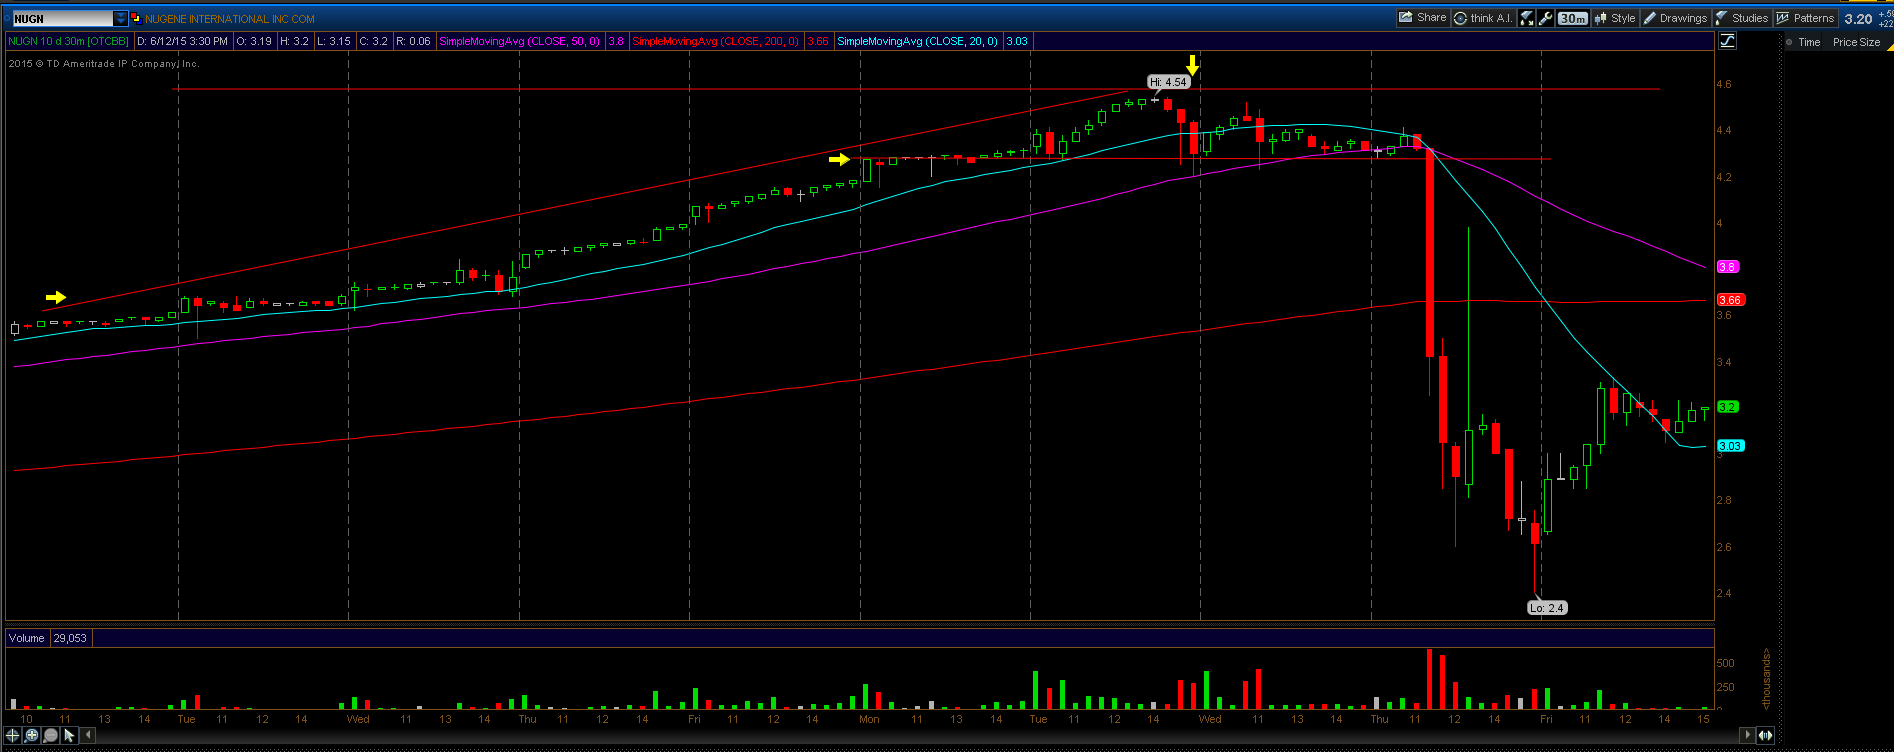The height and width of the screenshot is (752, 1894).
Task: Click the price axis scale icon
Action: click(x=1727, y=41)
